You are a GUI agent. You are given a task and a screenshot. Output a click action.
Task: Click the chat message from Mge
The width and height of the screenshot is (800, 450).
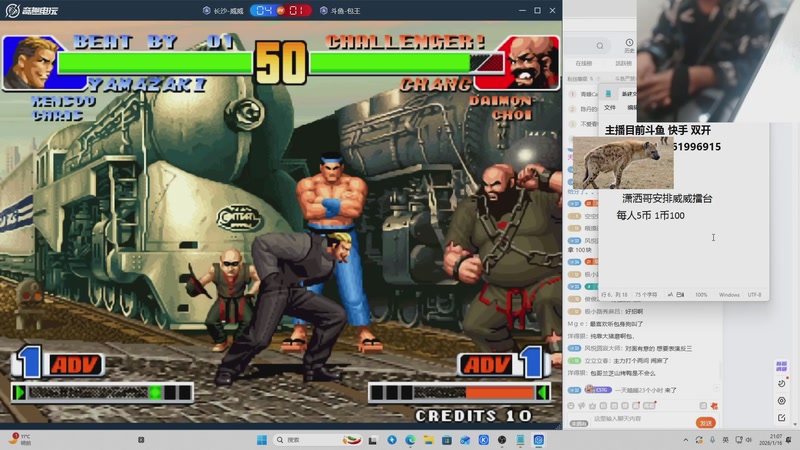605,324
